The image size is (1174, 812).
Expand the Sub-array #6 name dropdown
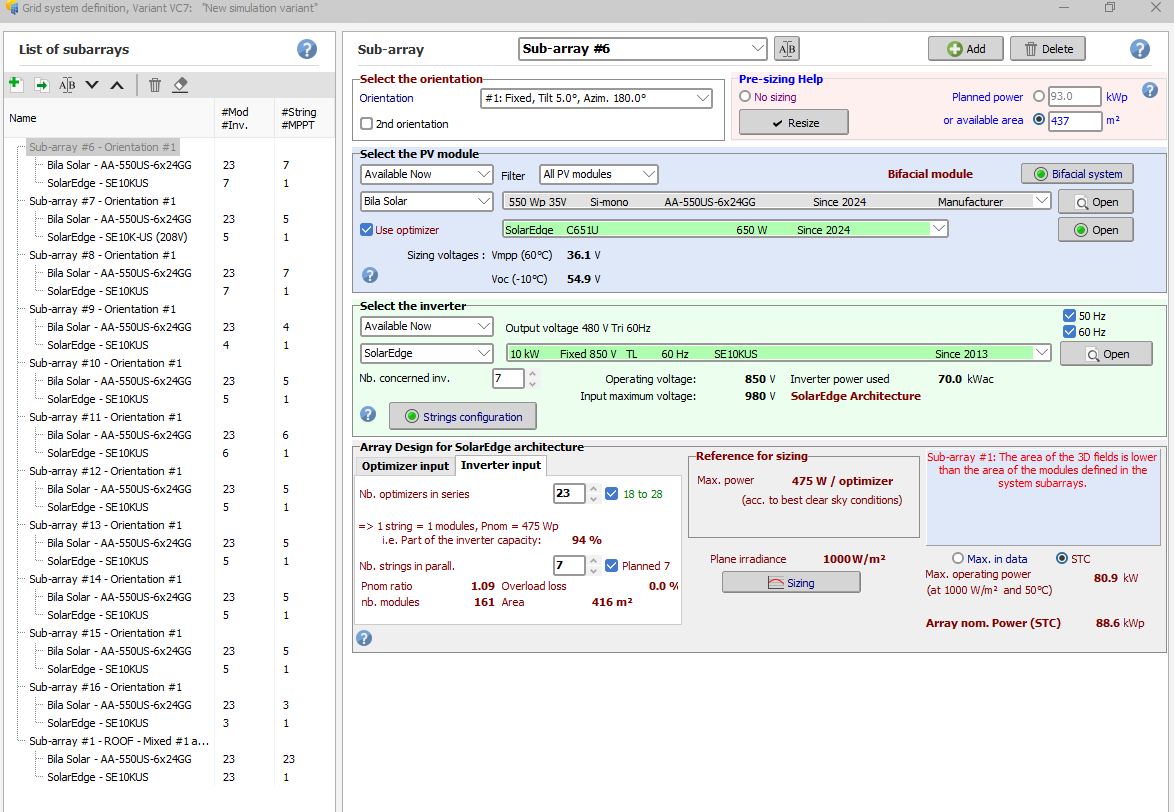click(x=757, y=49)
